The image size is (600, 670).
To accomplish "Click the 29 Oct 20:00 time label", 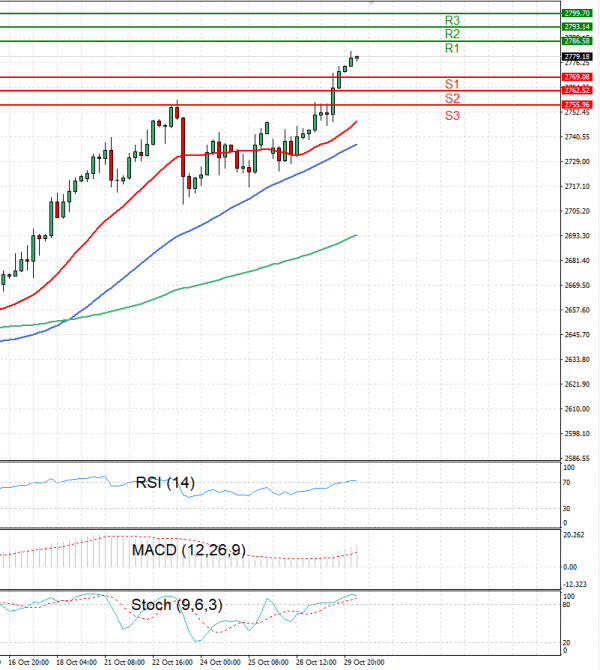I will click(364, 662).
